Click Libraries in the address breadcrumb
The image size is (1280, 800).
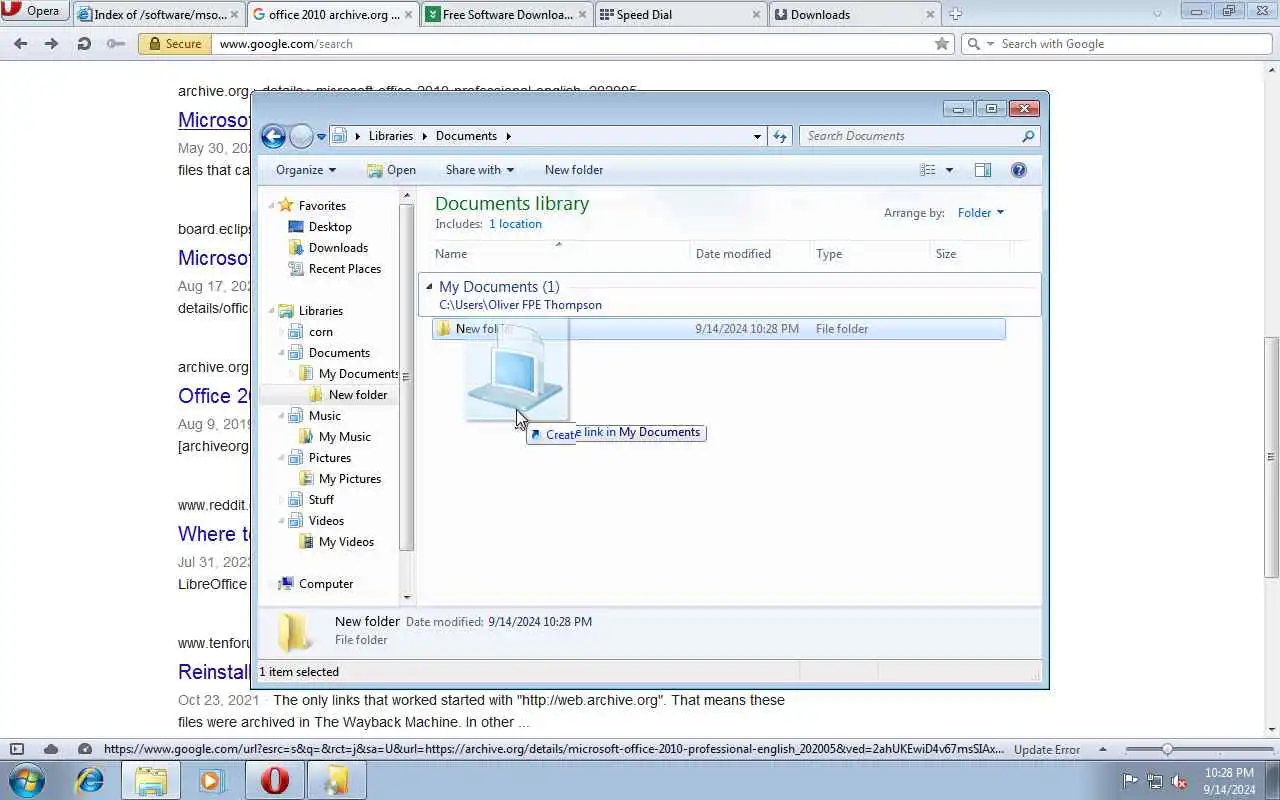390,136
